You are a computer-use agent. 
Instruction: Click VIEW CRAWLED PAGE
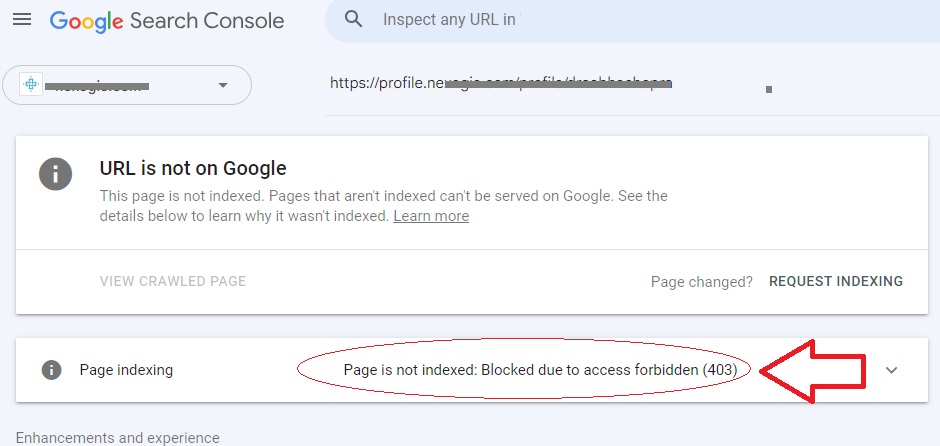[173, 281]
